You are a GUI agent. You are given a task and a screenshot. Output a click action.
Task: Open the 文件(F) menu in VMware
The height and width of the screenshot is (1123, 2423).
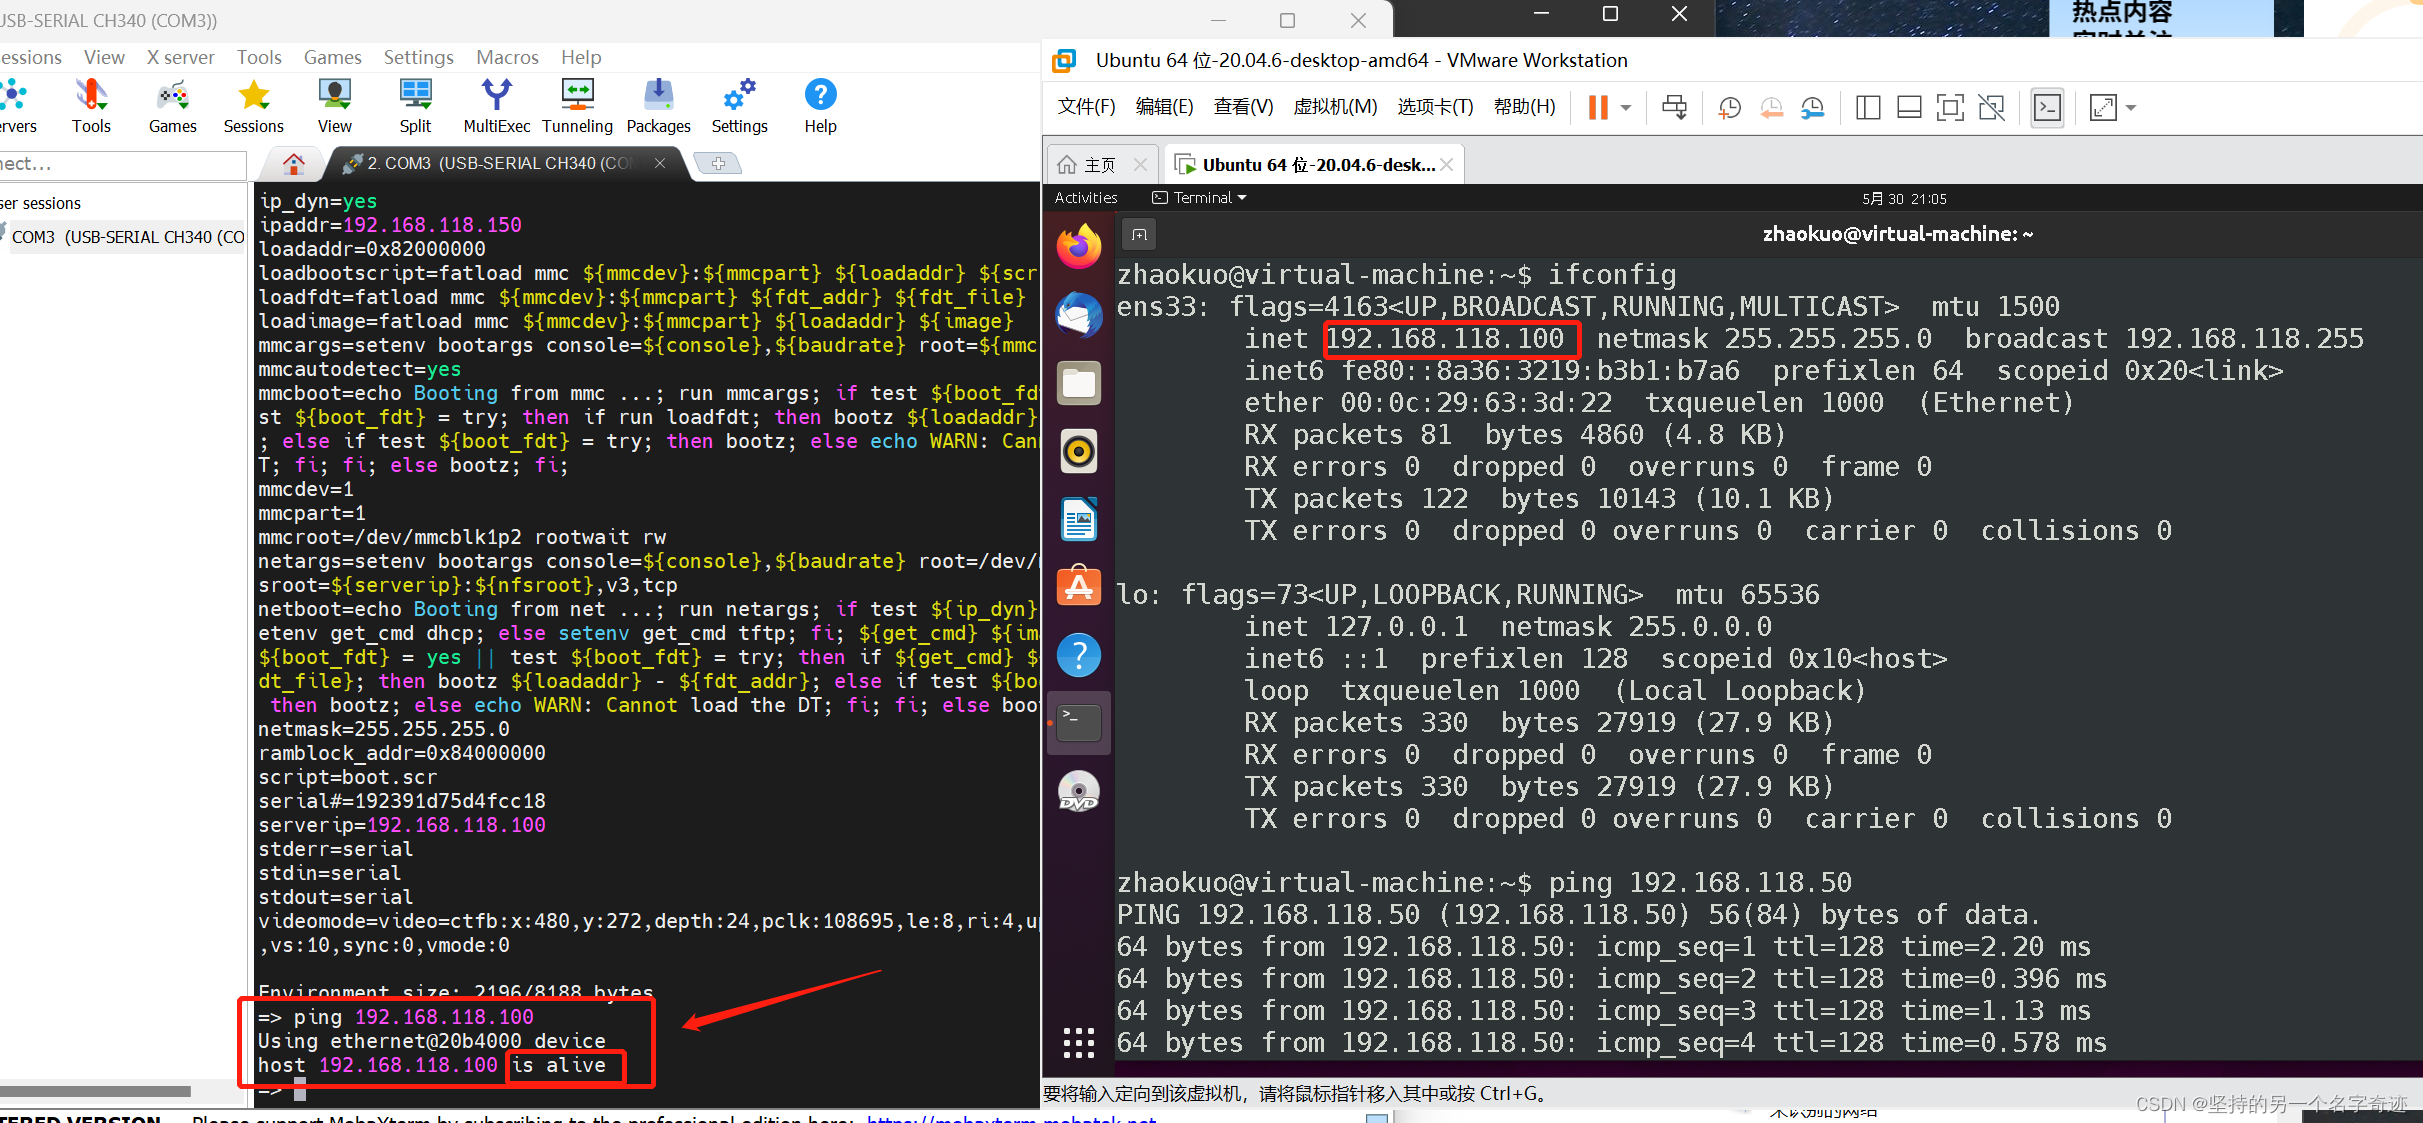[1086, 107]
